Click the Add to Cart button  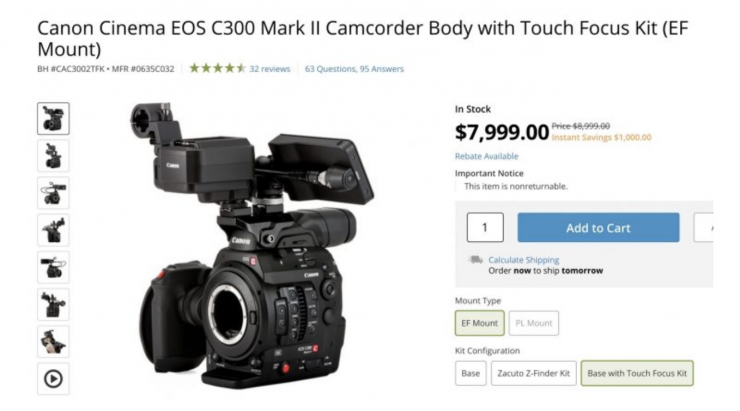598,227
